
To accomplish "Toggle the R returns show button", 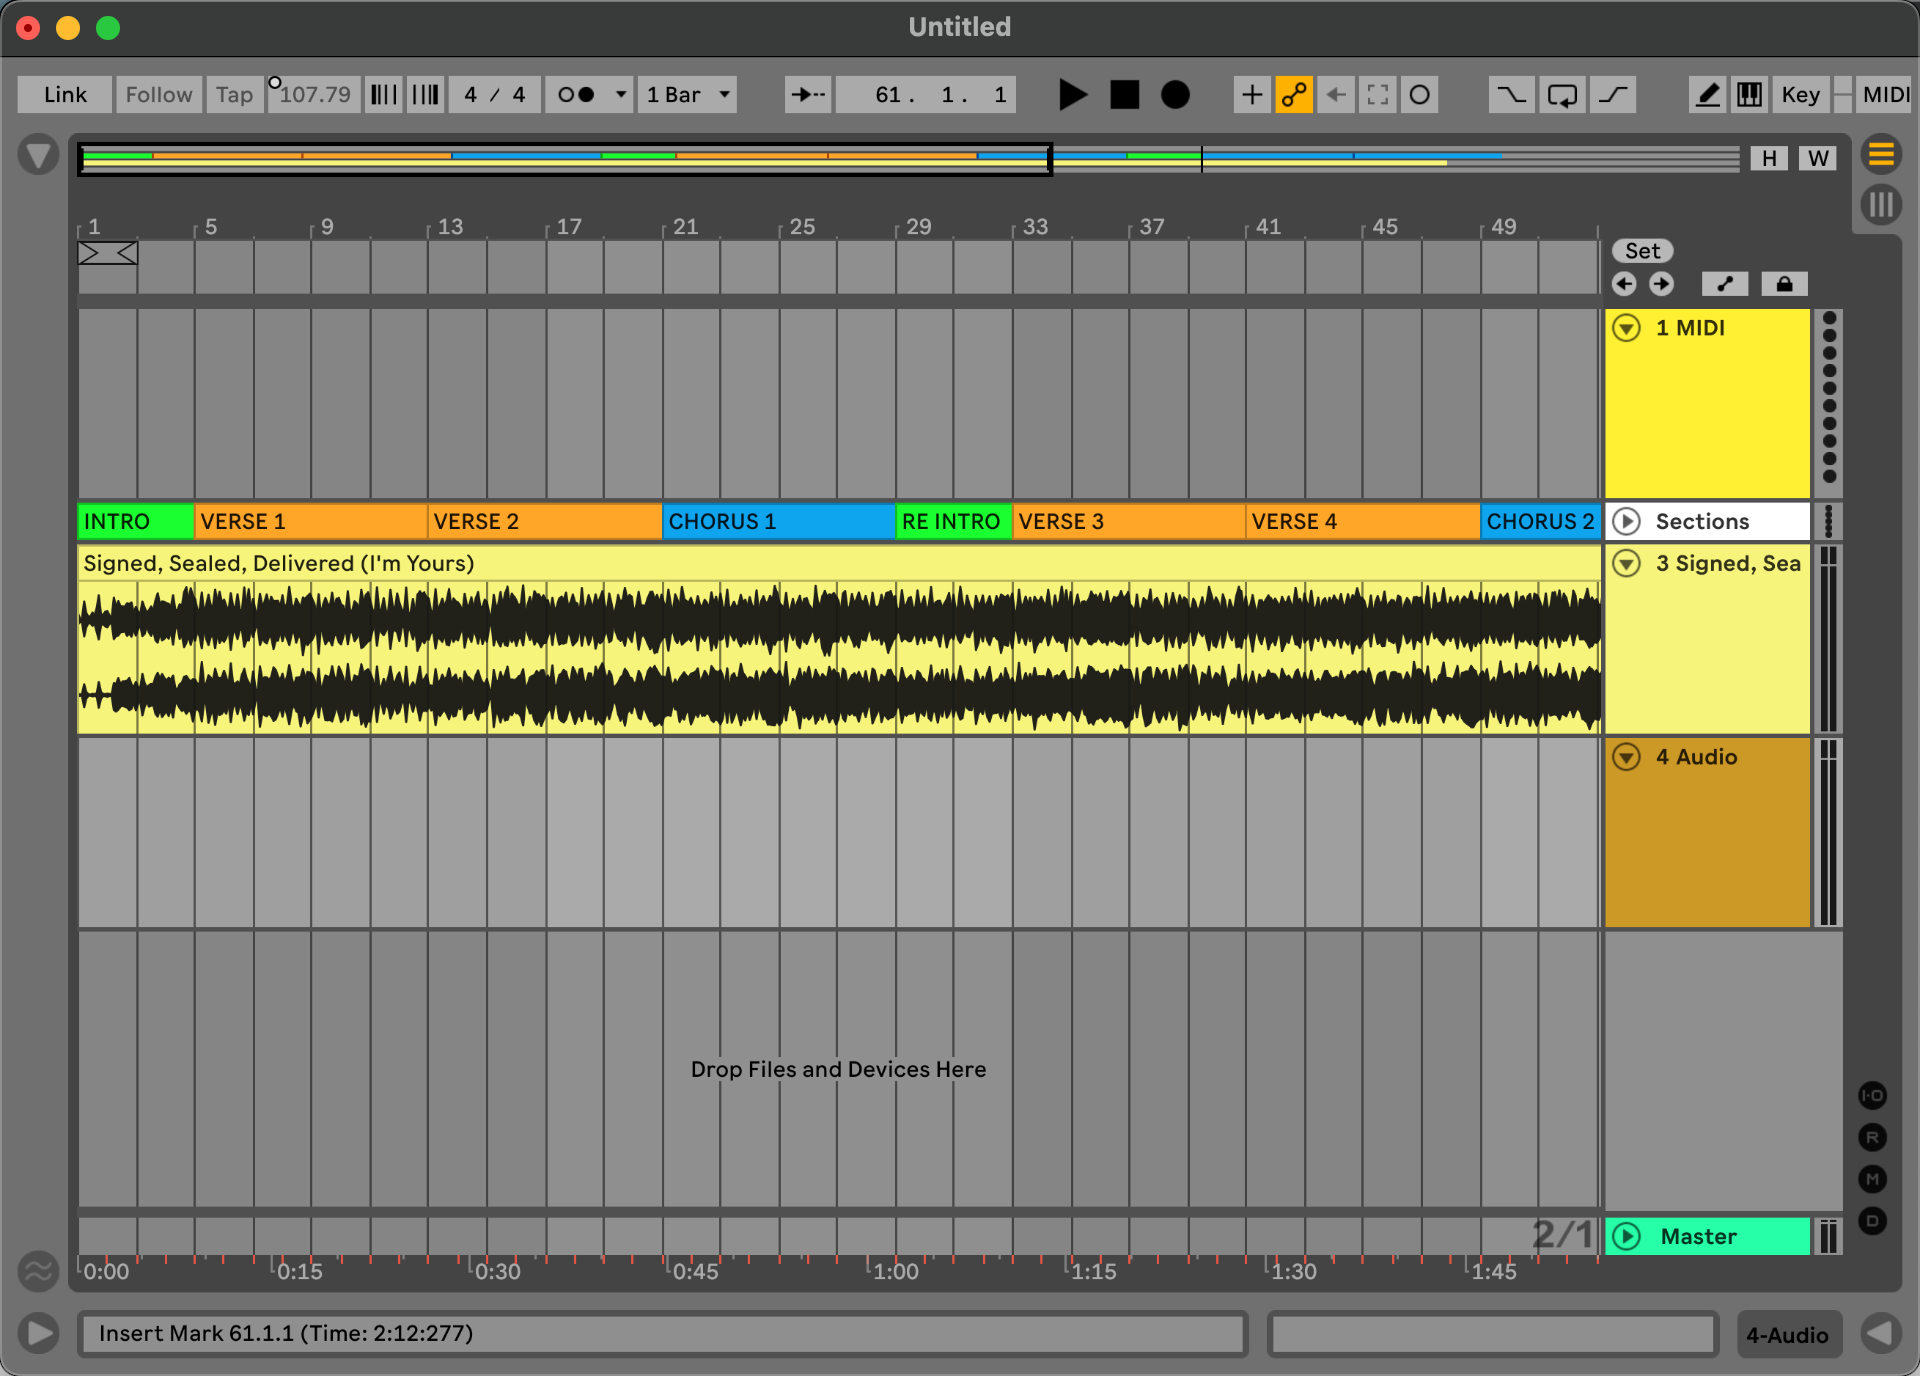I will coord(1873,1138).
